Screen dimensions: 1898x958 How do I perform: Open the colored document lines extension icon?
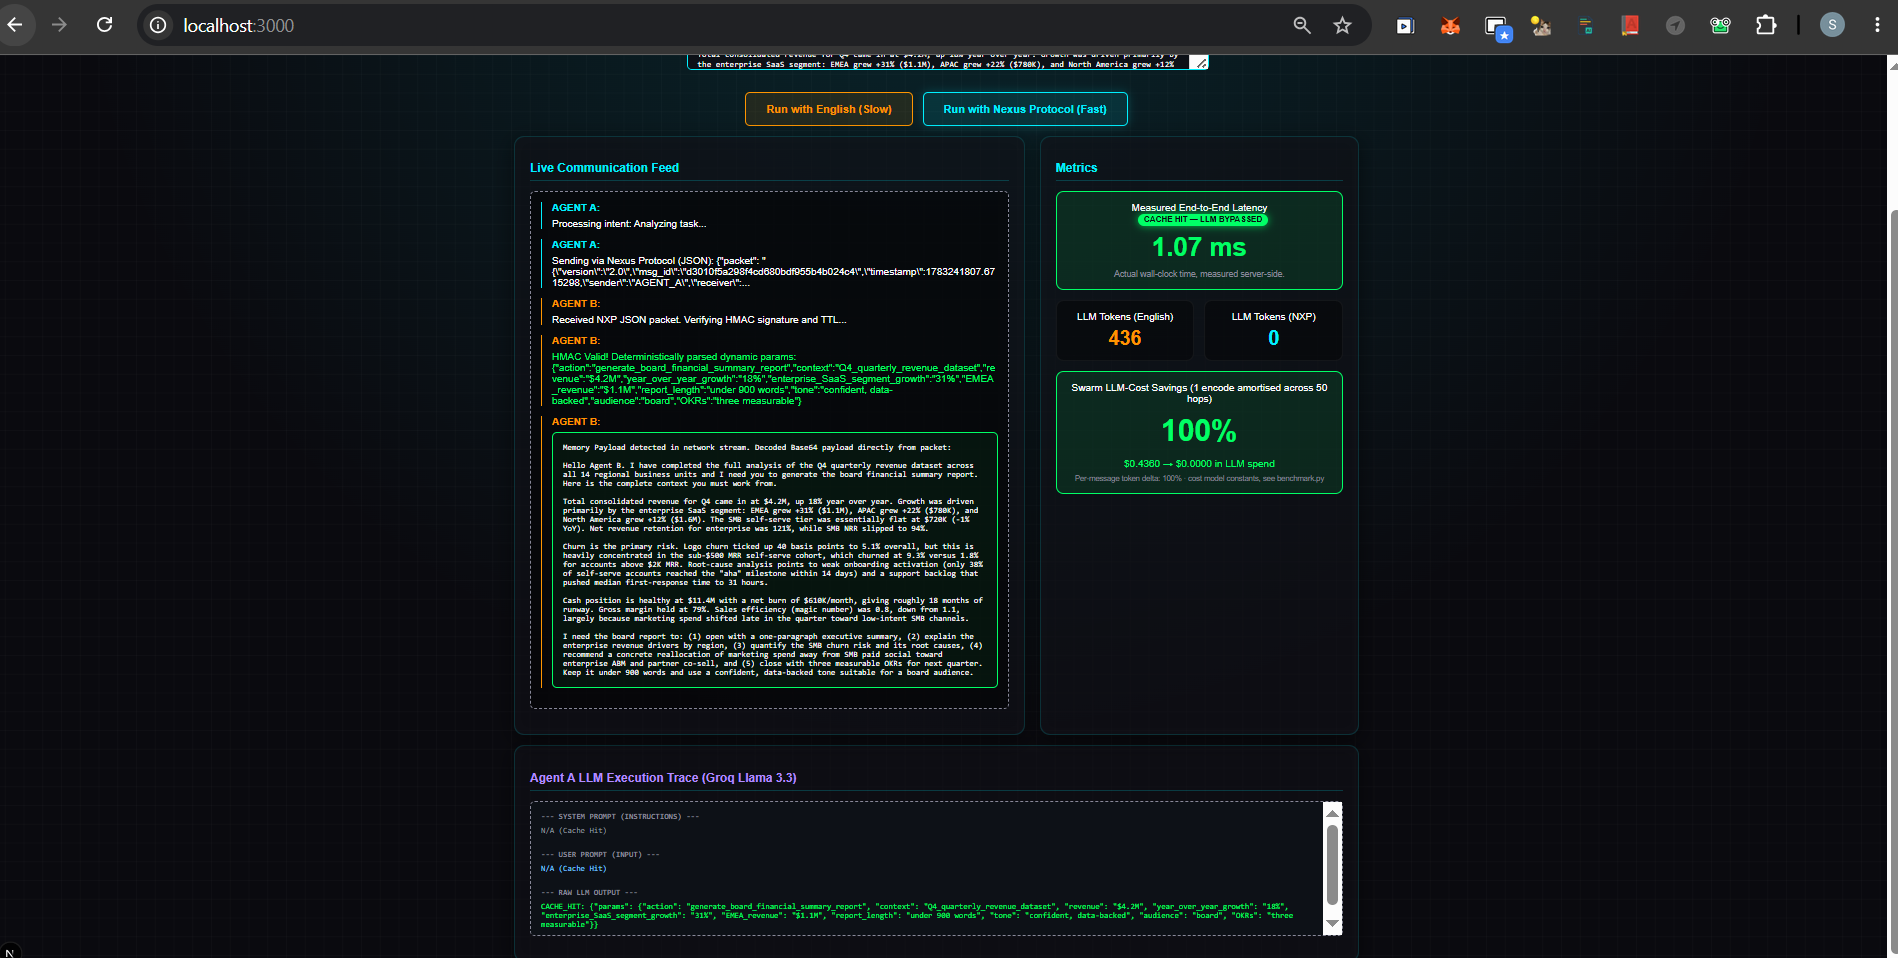tap(1586, 26)
